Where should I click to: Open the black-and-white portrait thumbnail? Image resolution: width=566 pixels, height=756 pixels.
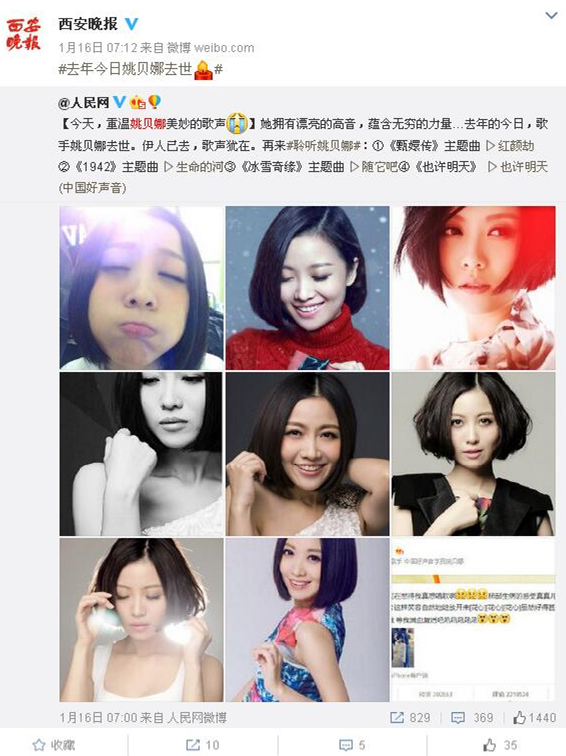(141, 454)
